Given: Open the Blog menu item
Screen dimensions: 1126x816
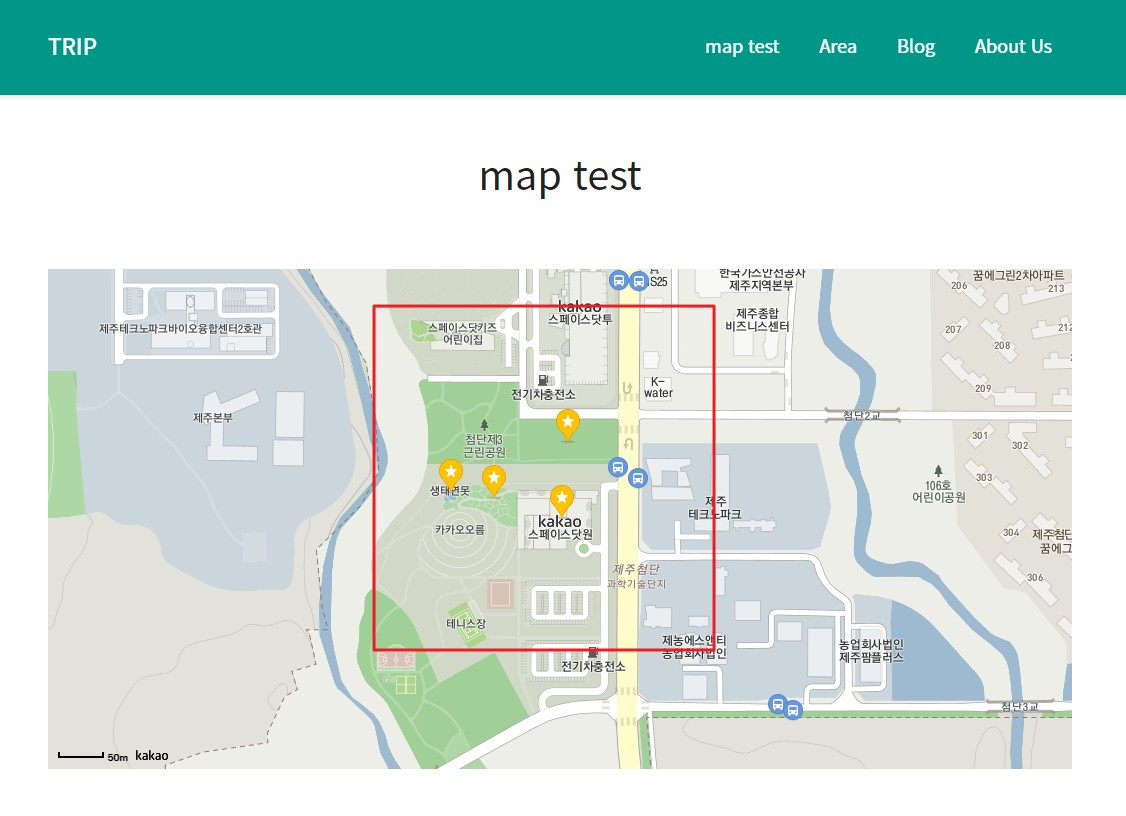Looking at the screenshot, I should coord(916,47).
